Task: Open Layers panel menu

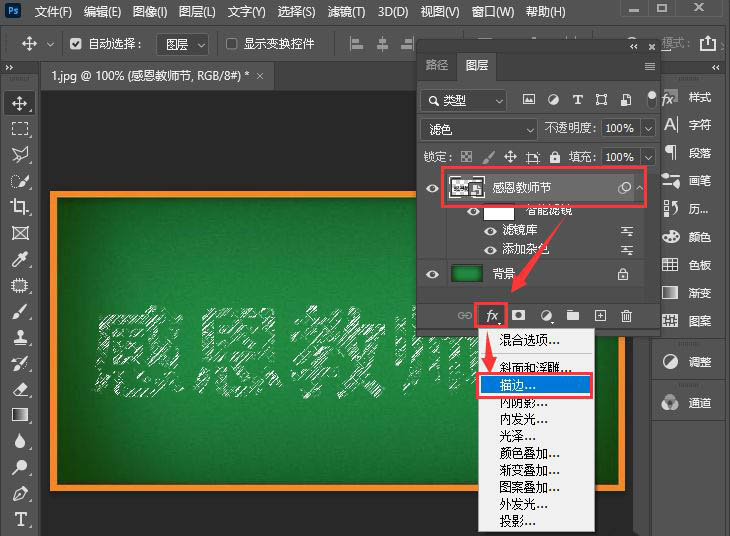Action: [650, 66]
